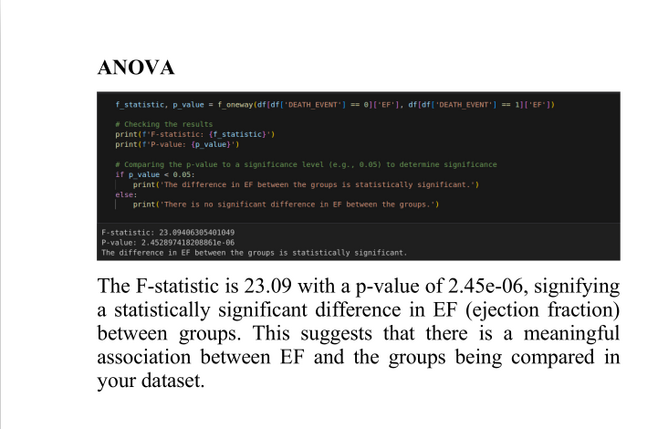Click the output line 'The difference in EF'
This screenshot has width=658, height=429.
(254, 252)
